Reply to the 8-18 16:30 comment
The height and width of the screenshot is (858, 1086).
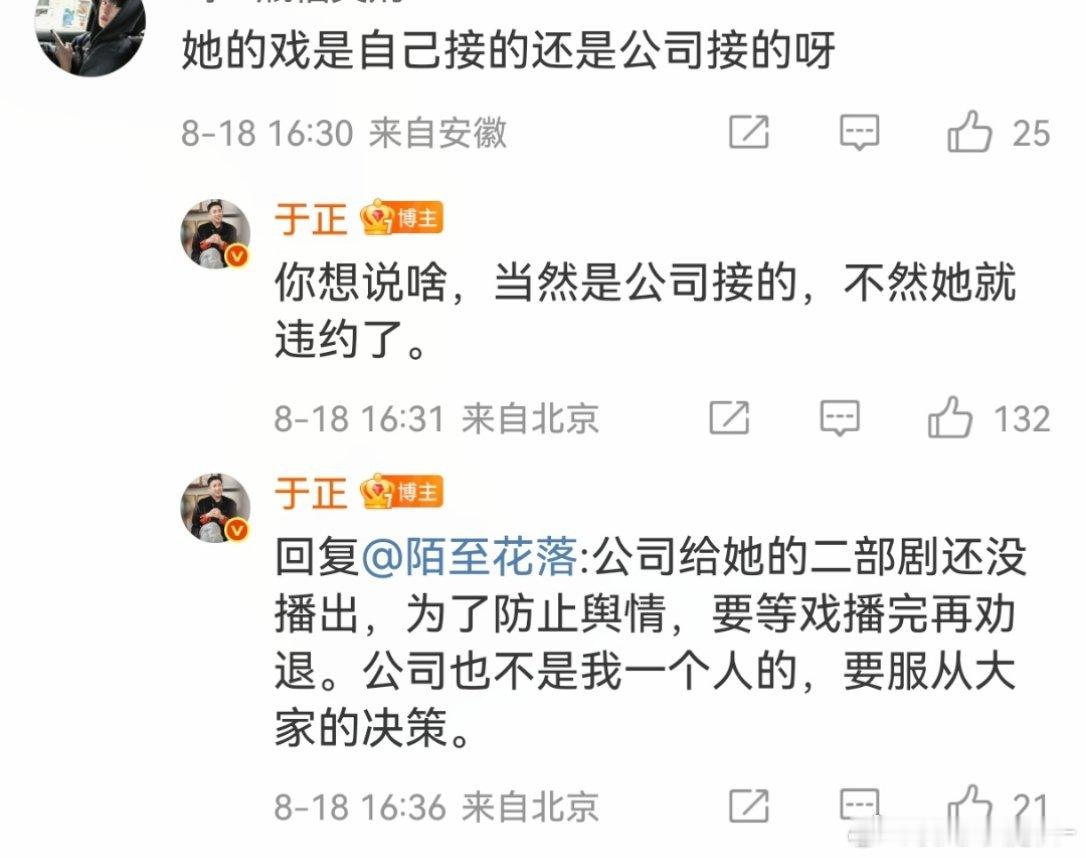click(859, 132)
